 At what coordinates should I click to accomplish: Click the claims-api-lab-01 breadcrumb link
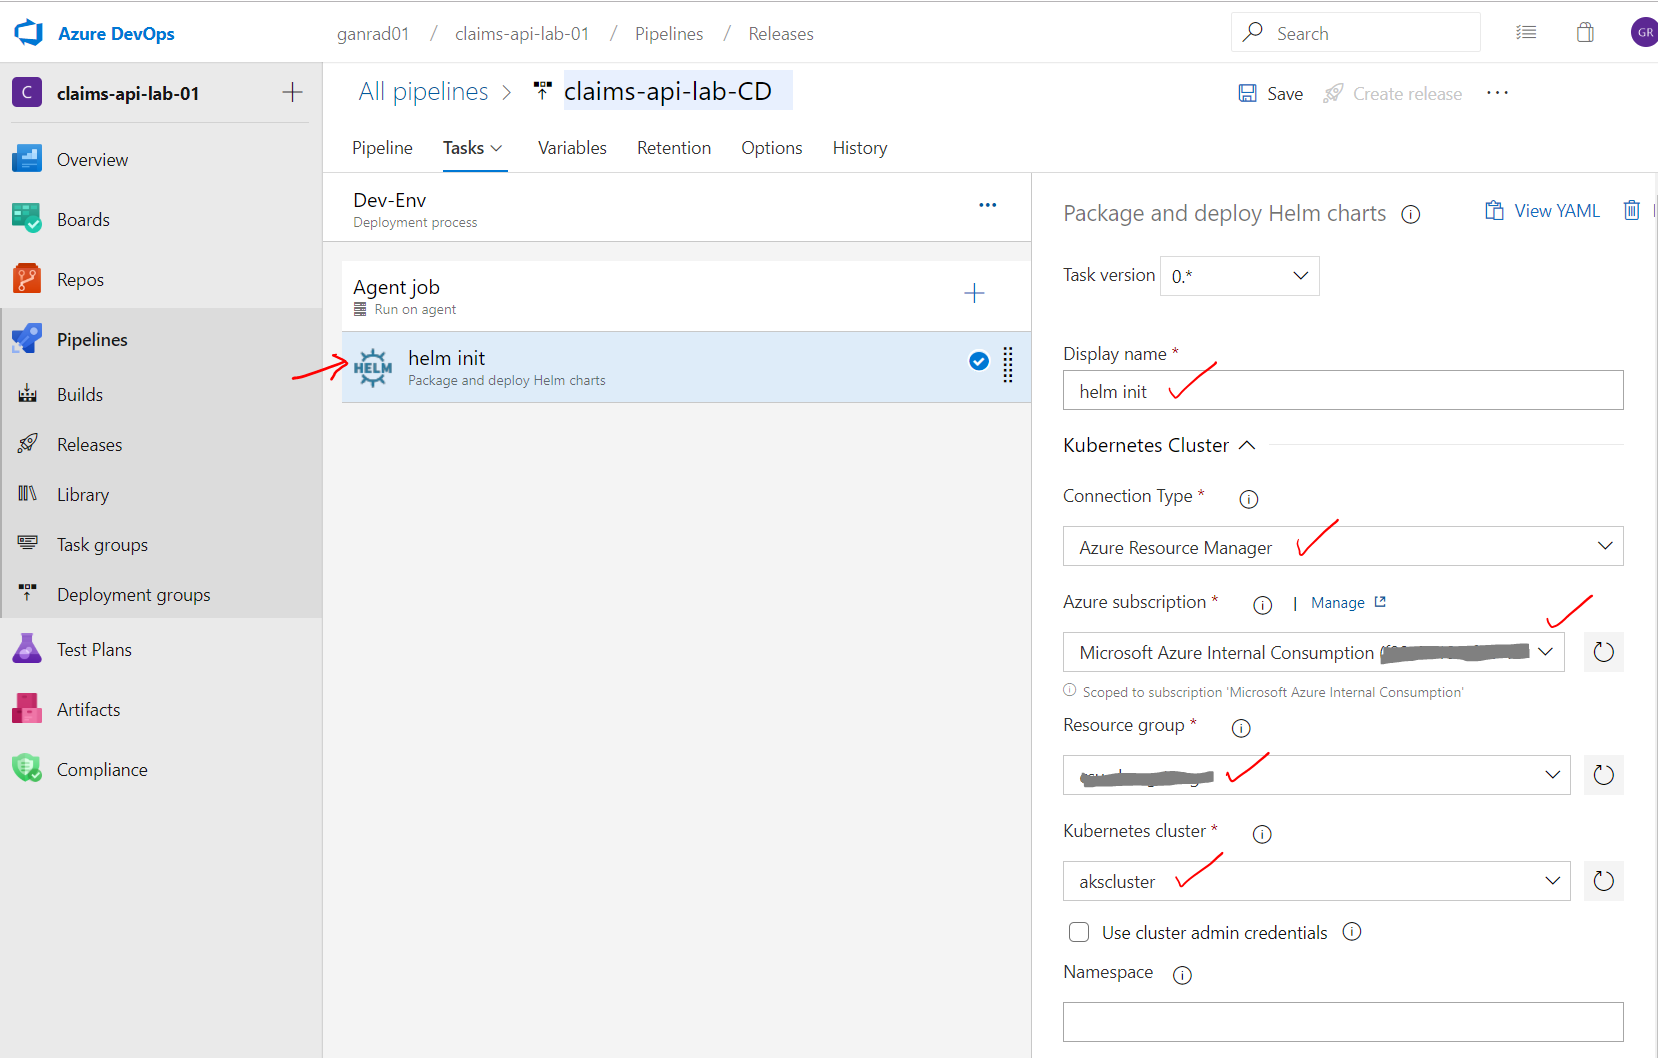522,34
